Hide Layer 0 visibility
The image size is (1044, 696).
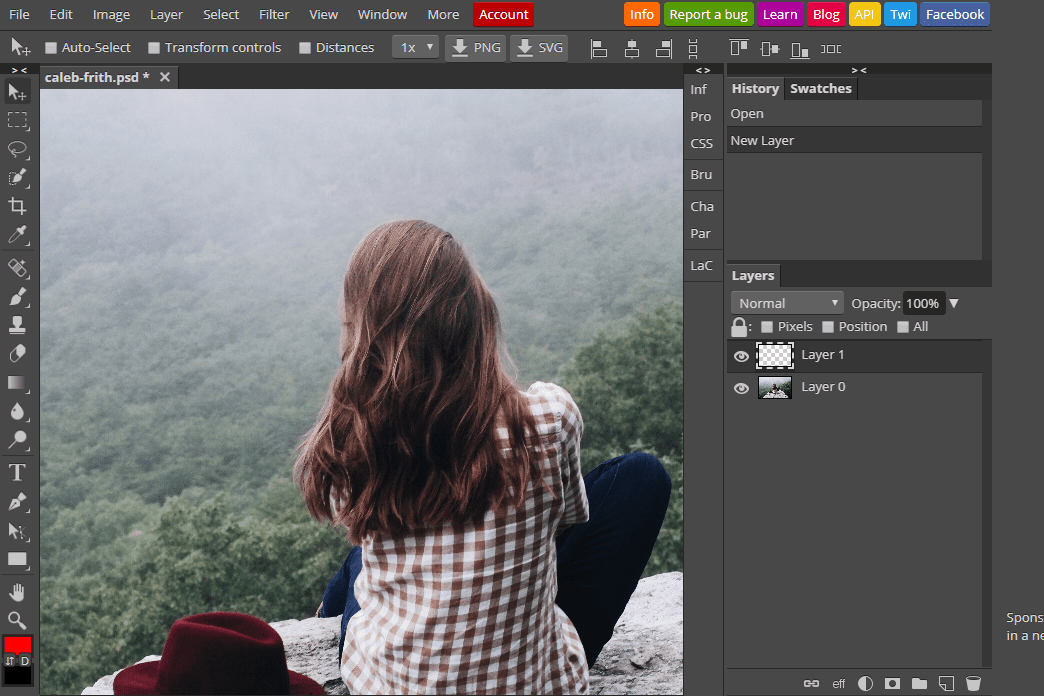[x=741, y=387]
